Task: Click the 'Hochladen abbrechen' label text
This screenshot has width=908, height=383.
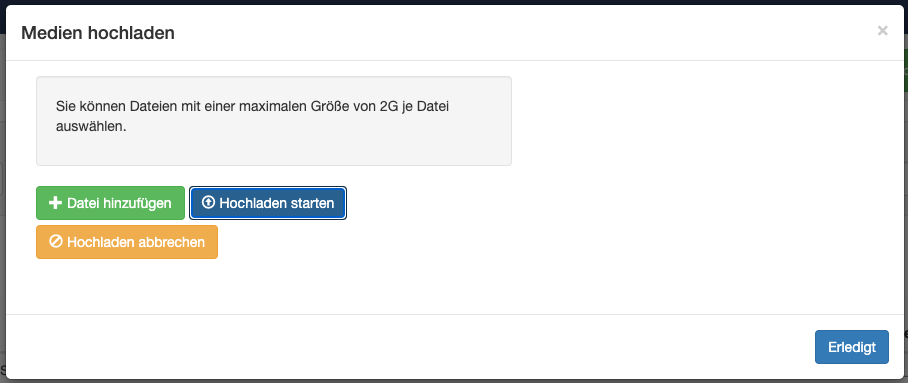Action: [x=136, y=242]
